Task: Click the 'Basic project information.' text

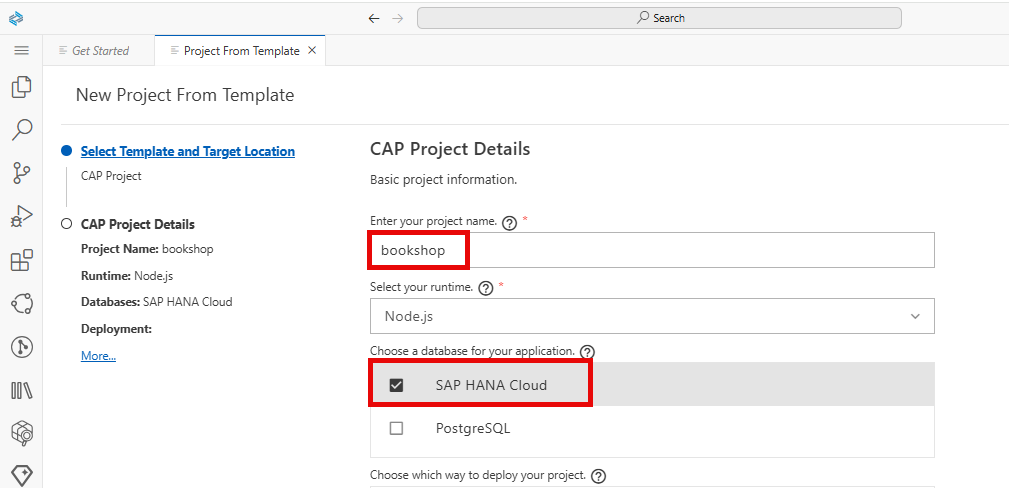Action: point(443,180)
